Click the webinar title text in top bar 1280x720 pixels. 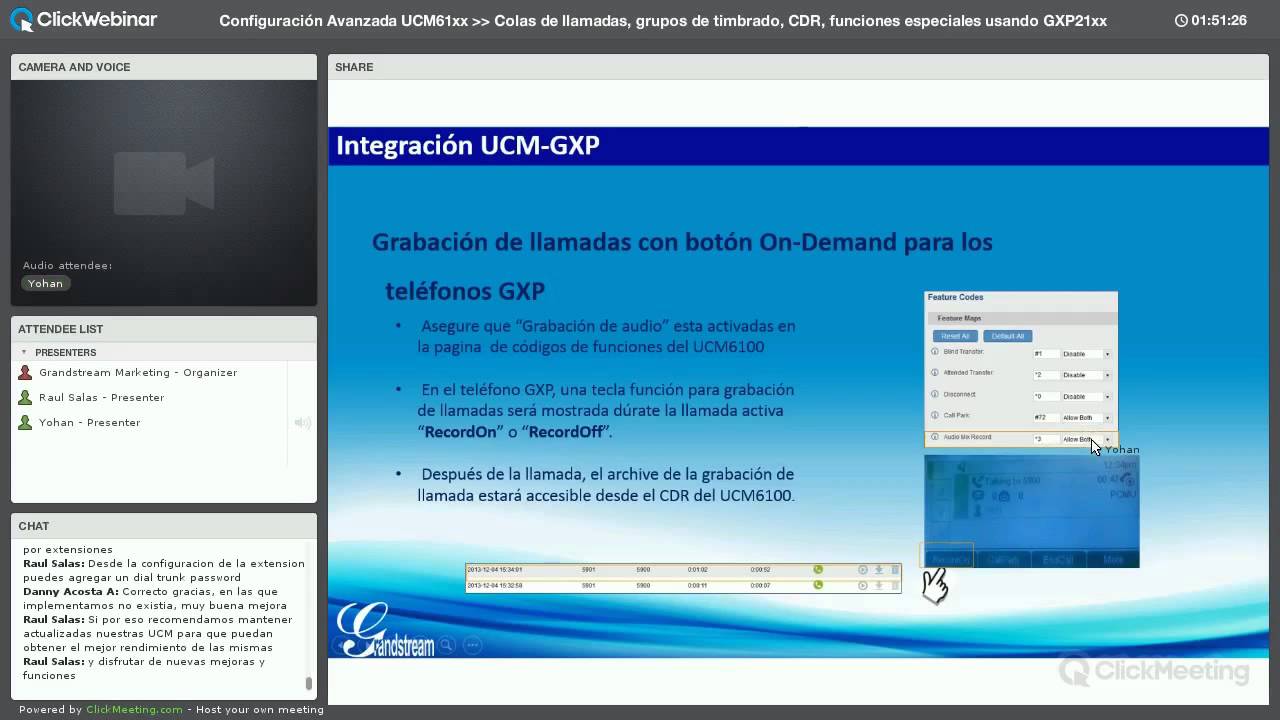663,20
